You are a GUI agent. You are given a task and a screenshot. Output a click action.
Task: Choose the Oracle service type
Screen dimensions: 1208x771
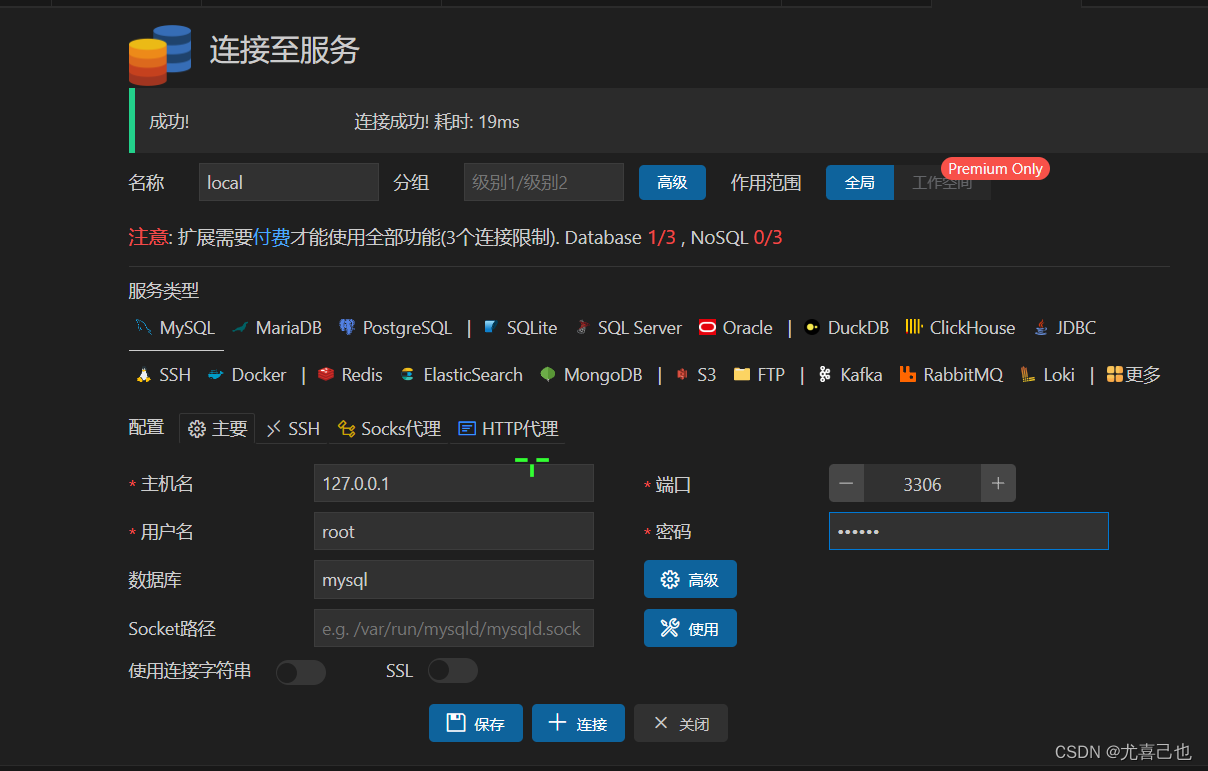coord(736,328)
